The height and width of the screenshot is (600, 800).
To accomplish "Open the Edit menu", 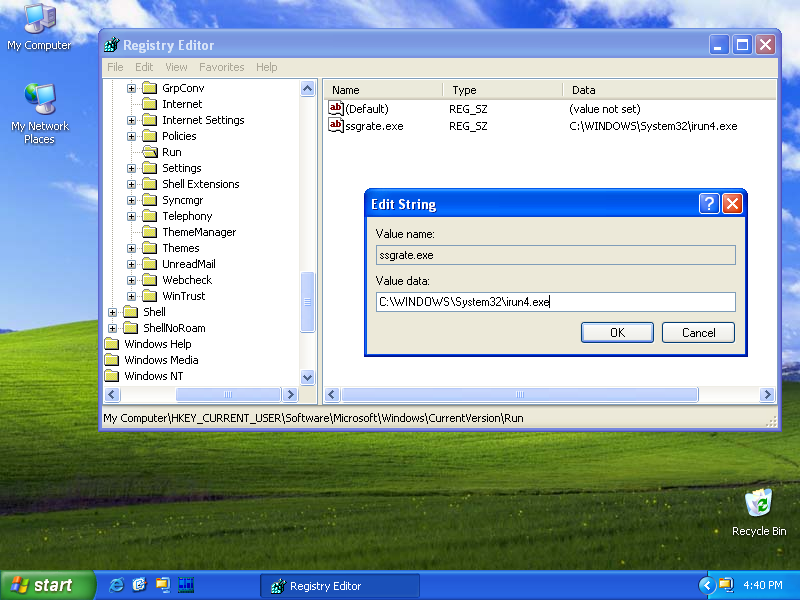I will pos(144,67).
